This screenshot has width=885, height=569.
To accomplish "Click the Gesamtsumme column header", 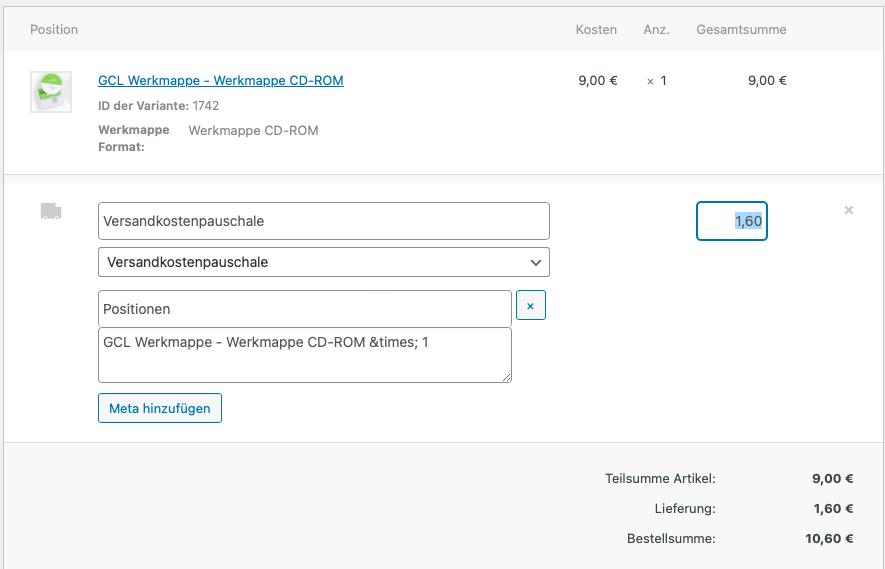I will click(741, 30).
